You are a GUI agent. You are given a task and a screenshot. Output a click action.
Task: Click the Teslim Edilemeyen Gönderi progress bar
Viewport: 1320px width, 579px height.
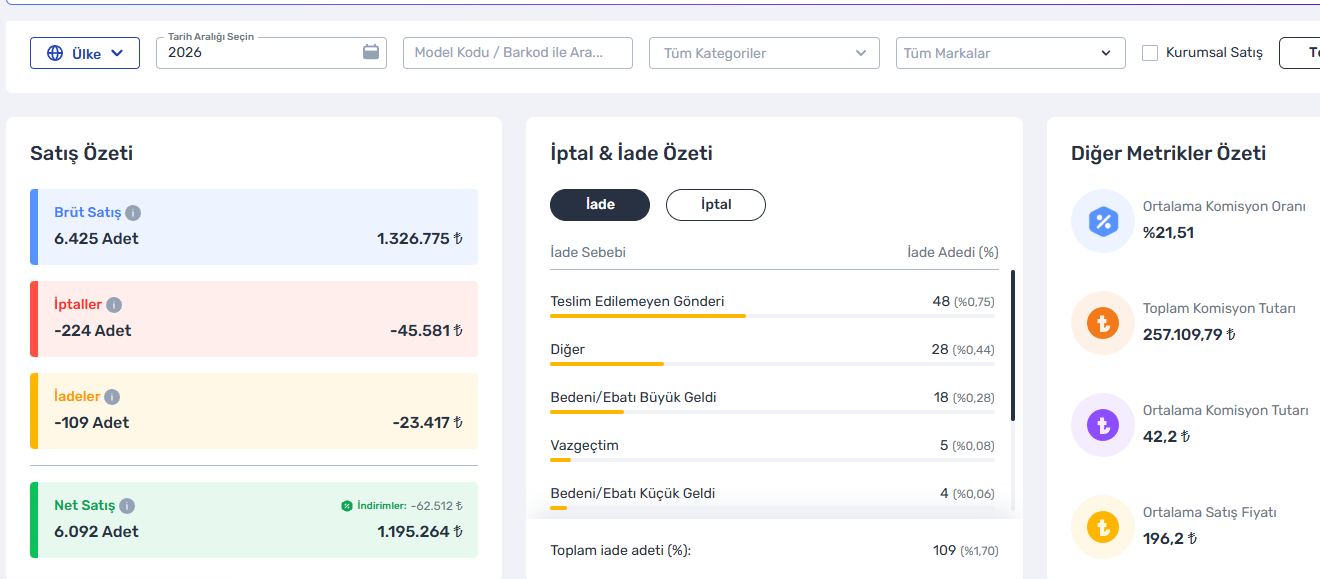click(772, 316)
